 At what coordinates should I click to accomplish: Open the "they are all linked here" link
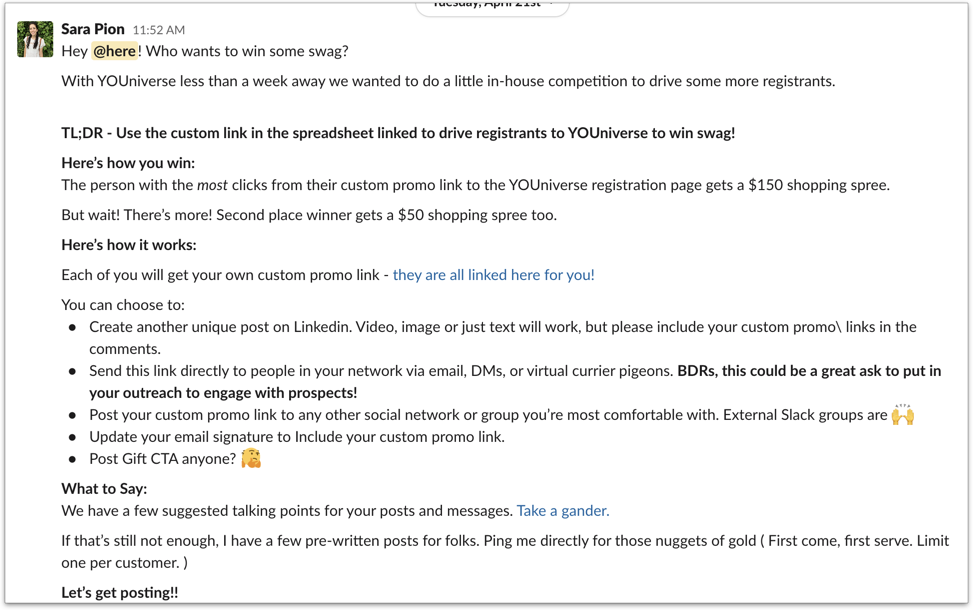point(493,275)
